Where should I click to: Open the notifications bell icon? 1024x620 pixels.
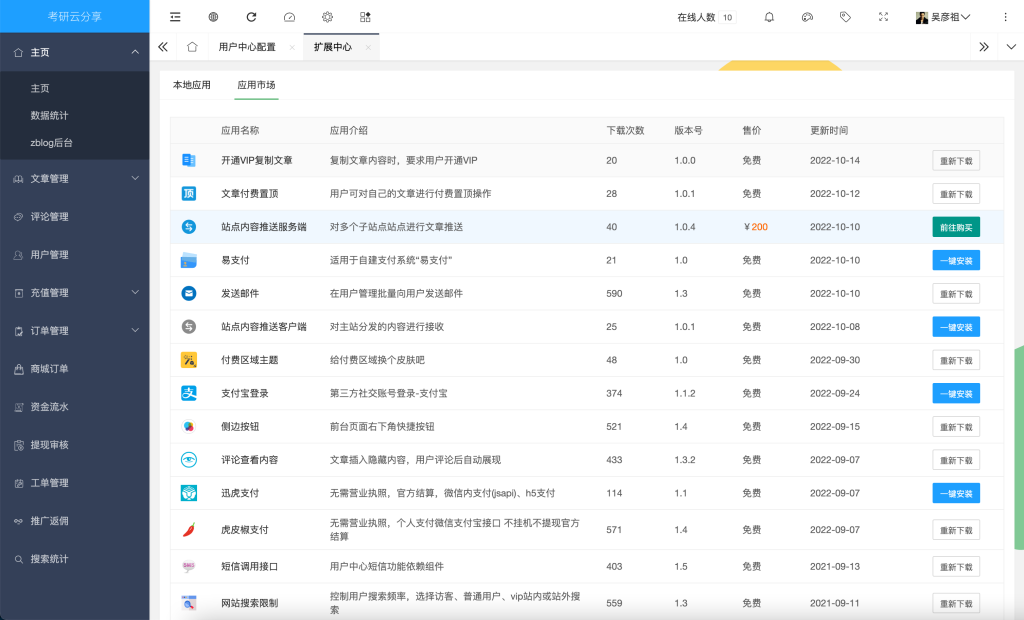[769, 17]
